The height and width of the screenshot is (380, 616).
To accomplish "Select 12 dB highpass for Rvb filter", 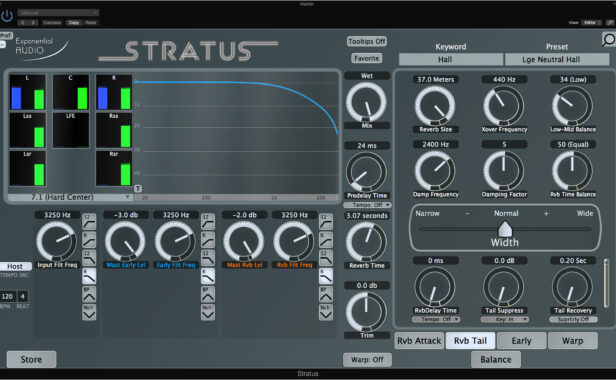I will (x=326, y=222).
